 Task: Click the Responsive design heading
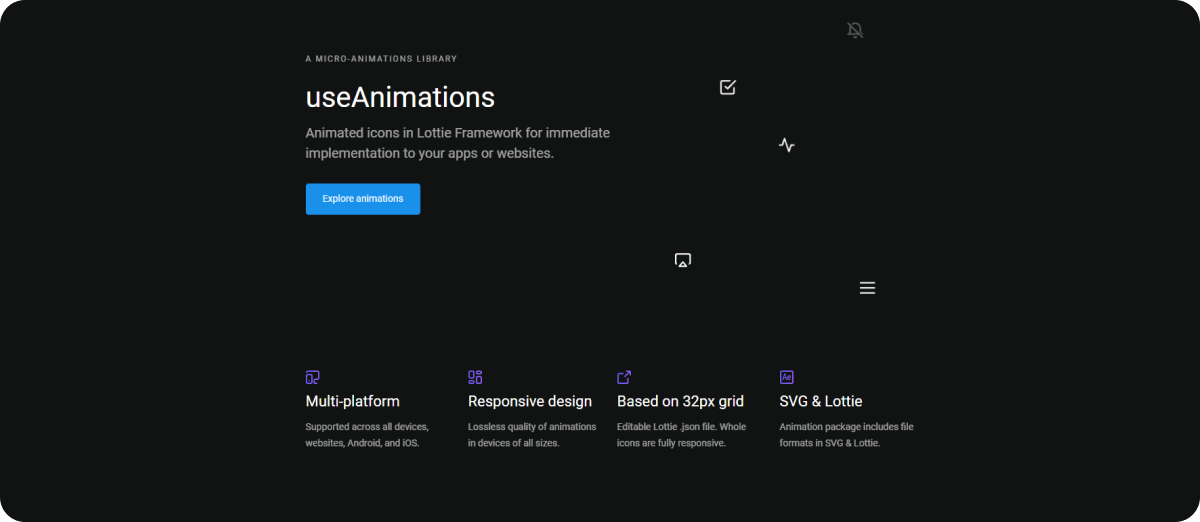(x=530, y=401)
